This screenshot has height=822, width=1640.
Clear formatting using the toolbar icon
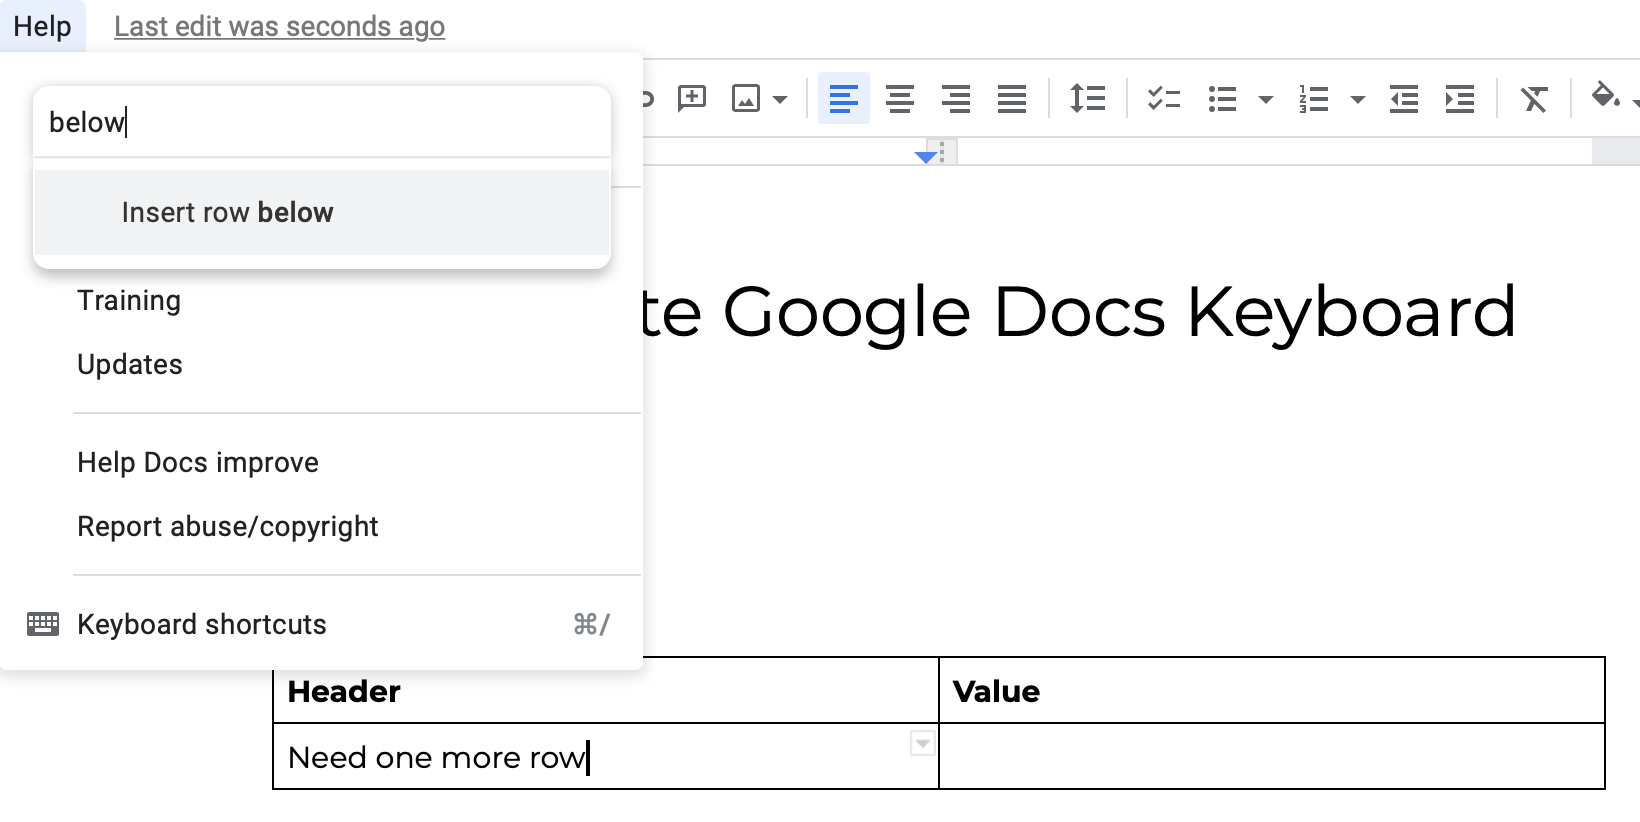(1534, 99)
